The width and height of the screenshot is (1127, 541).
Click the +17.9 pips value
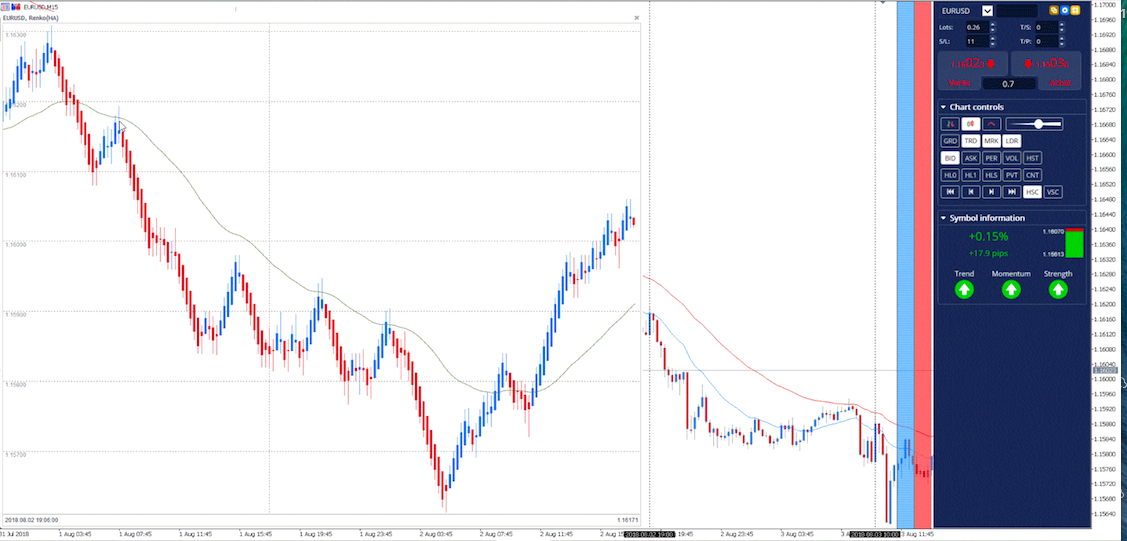(988, 254)
